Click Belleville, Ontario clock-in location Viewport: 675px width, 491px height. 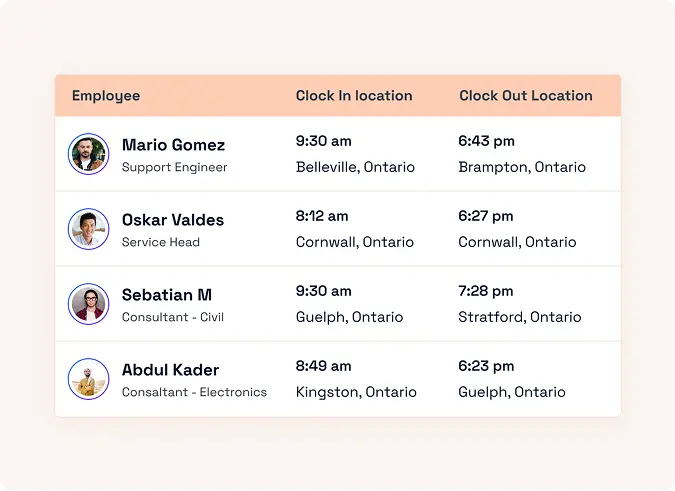click(355, 167)
